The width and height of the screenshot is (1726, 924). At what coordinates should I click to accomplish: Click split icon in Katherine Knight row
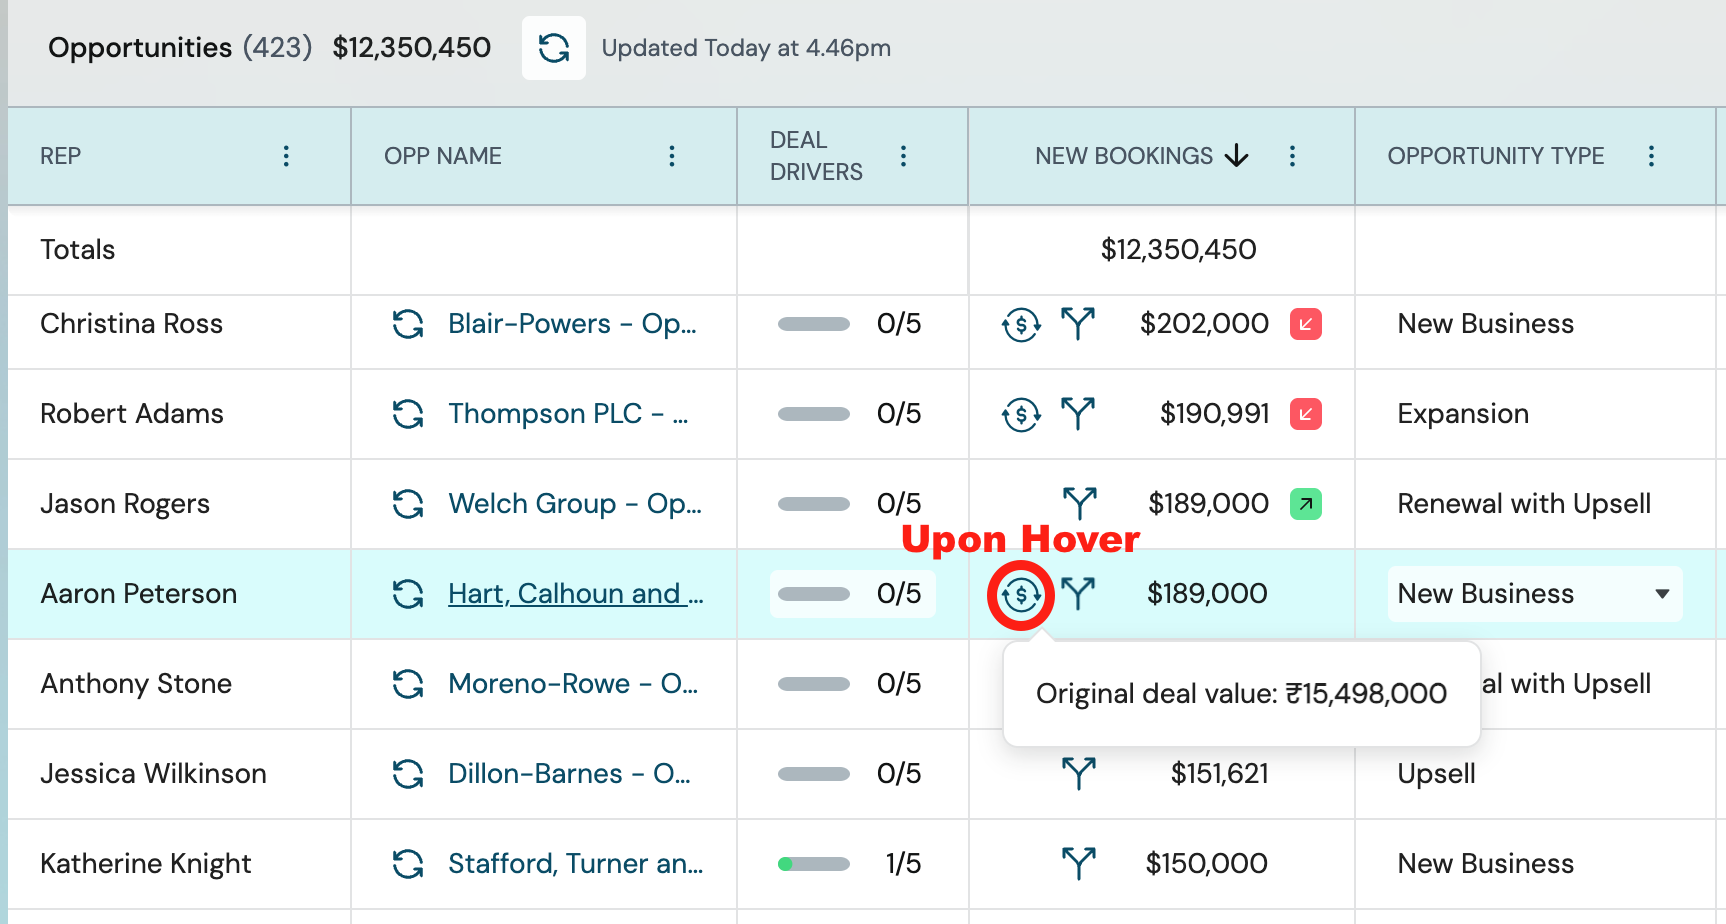tap(1078, 864)
